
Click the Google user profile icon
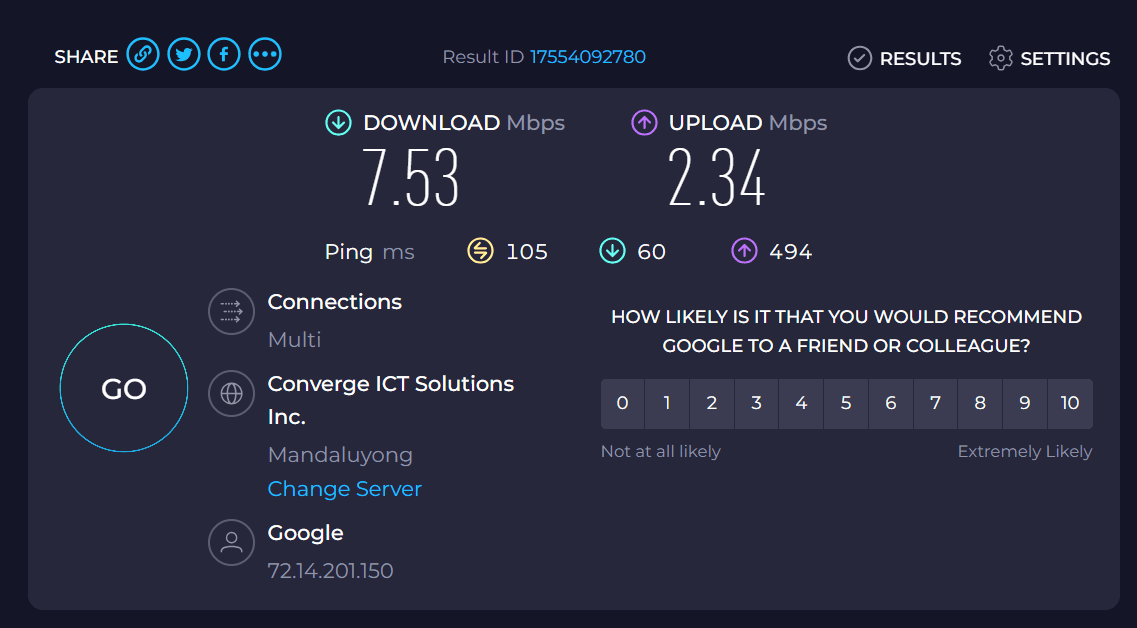point(231,542)
